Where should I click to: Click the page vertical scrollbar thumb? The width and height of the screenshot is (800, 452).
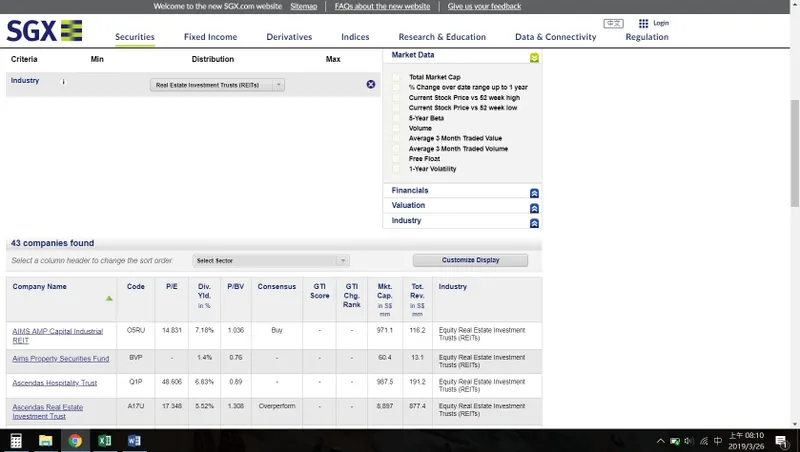(x=795, y=153)
